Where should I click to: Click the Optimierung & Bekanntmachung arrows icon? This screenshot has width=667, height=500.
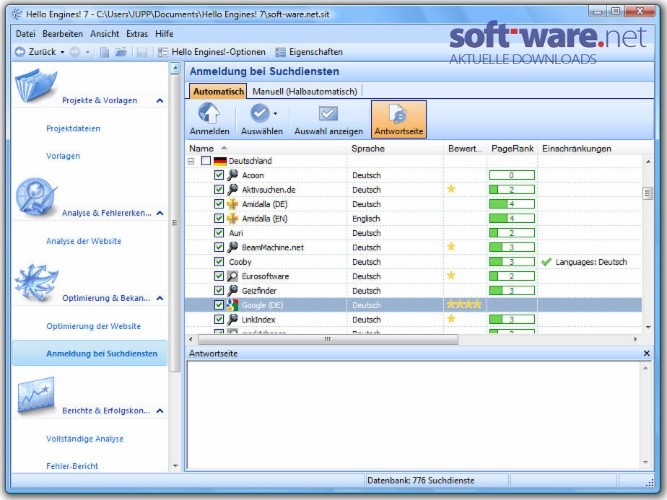coord(36,283)
